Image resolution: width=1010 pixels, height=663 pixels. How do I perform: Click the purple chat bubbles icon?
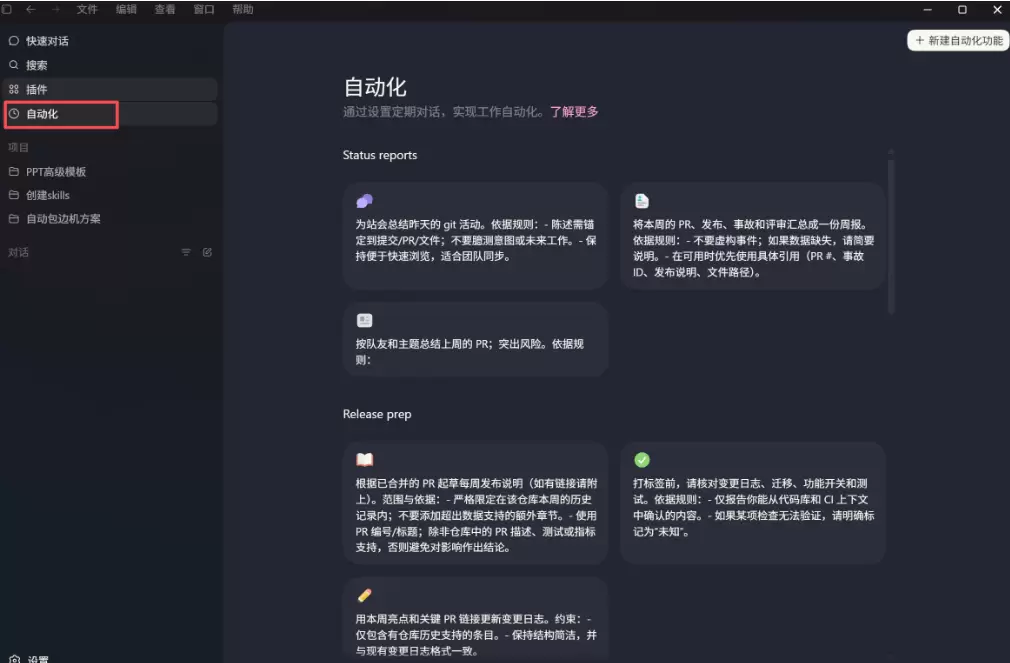tap(365, 201)
